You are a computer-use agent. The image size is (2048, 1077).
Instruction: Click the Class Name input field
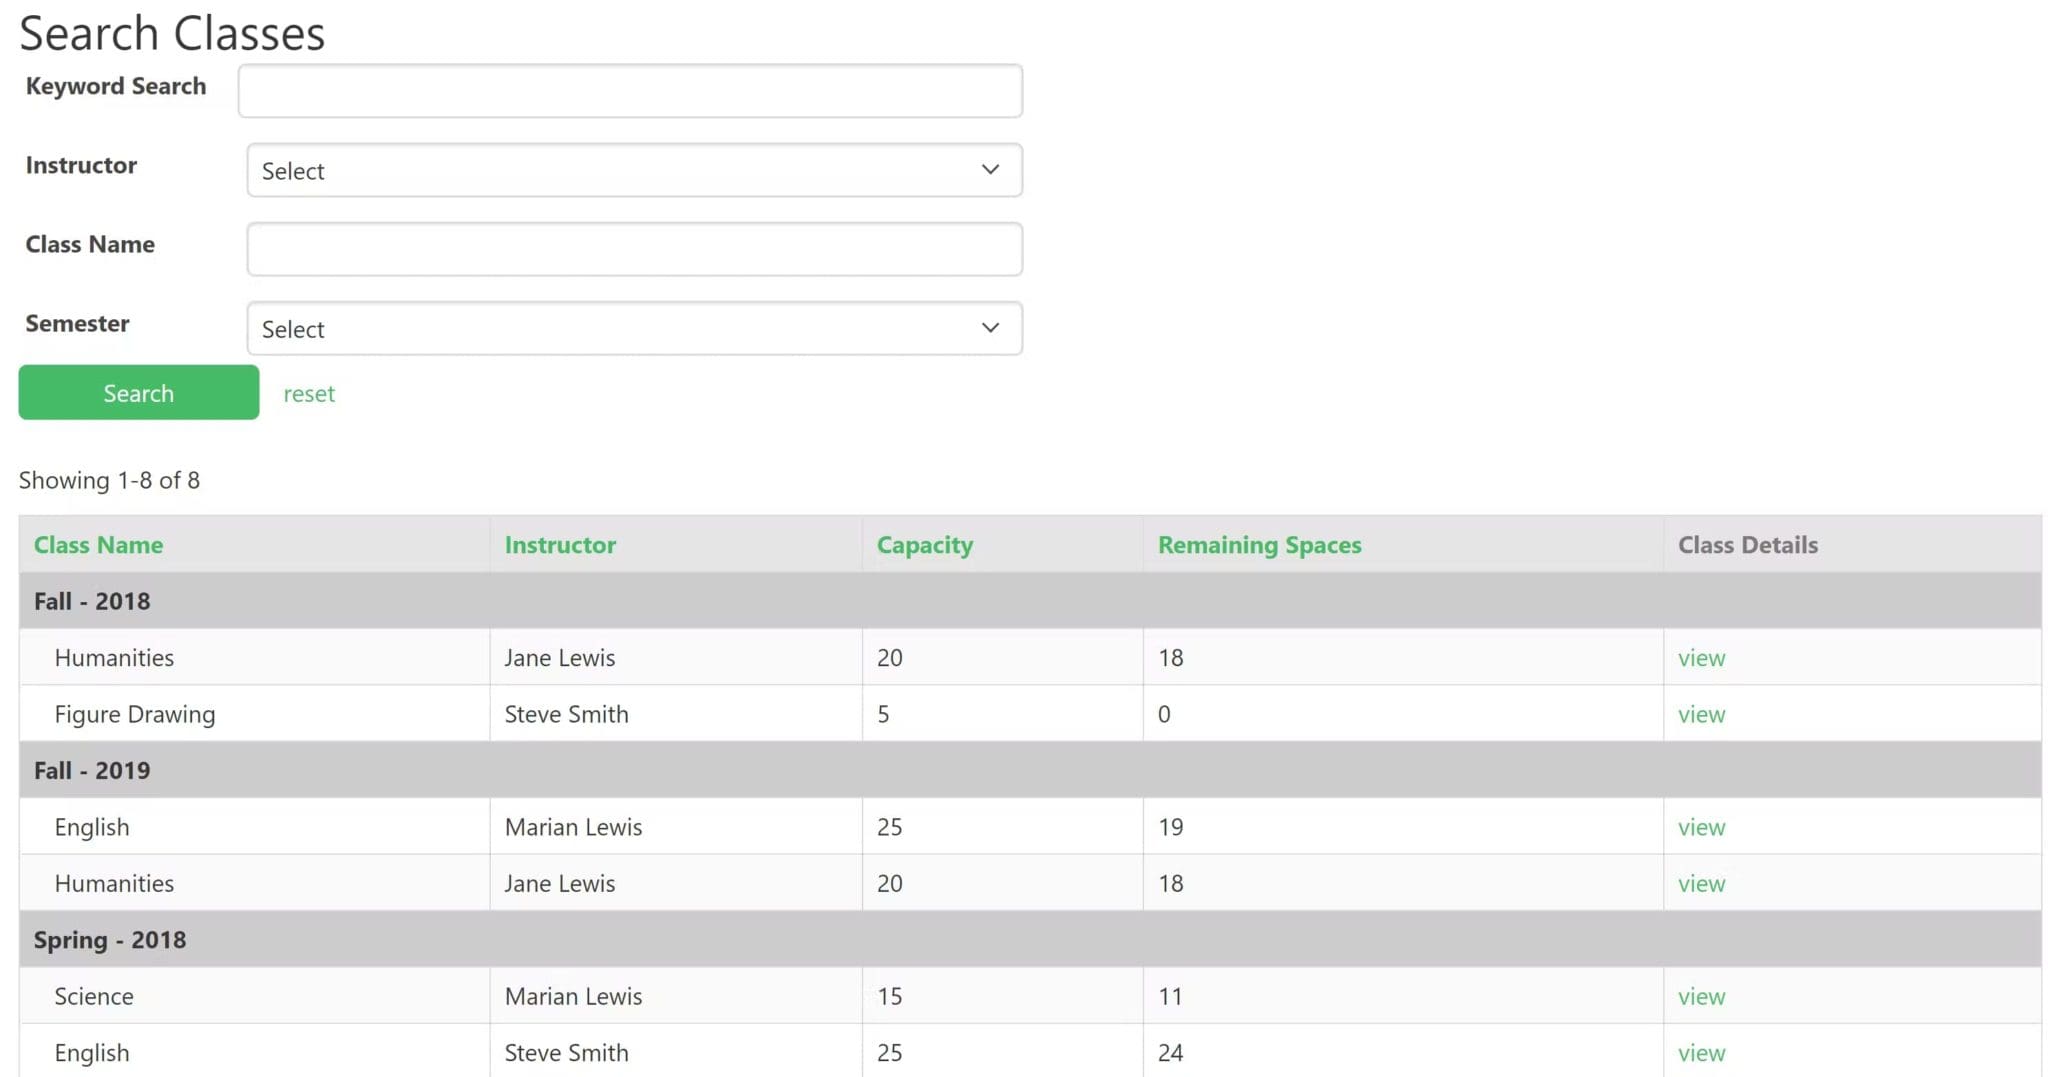(634, 249)
